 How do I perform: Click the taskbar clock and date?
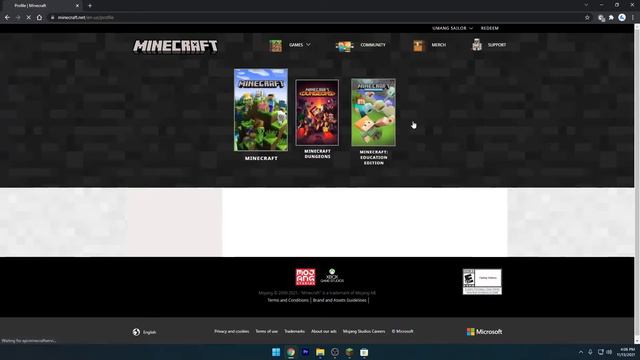[x=627, y=352]
